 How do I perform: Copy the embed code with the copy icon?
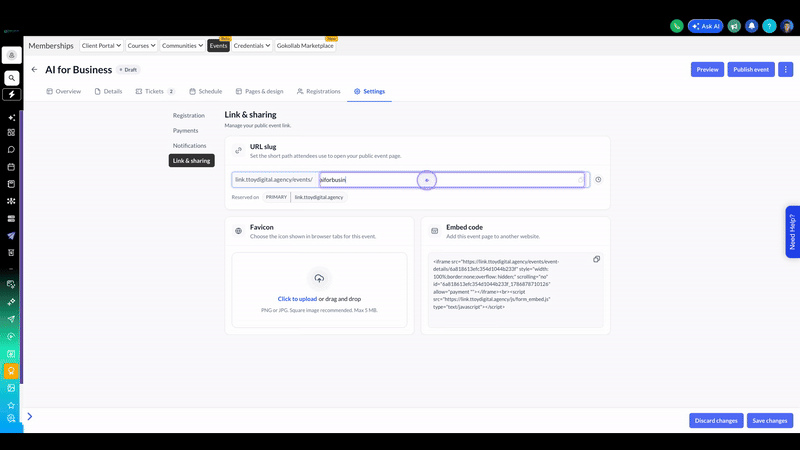596,259
